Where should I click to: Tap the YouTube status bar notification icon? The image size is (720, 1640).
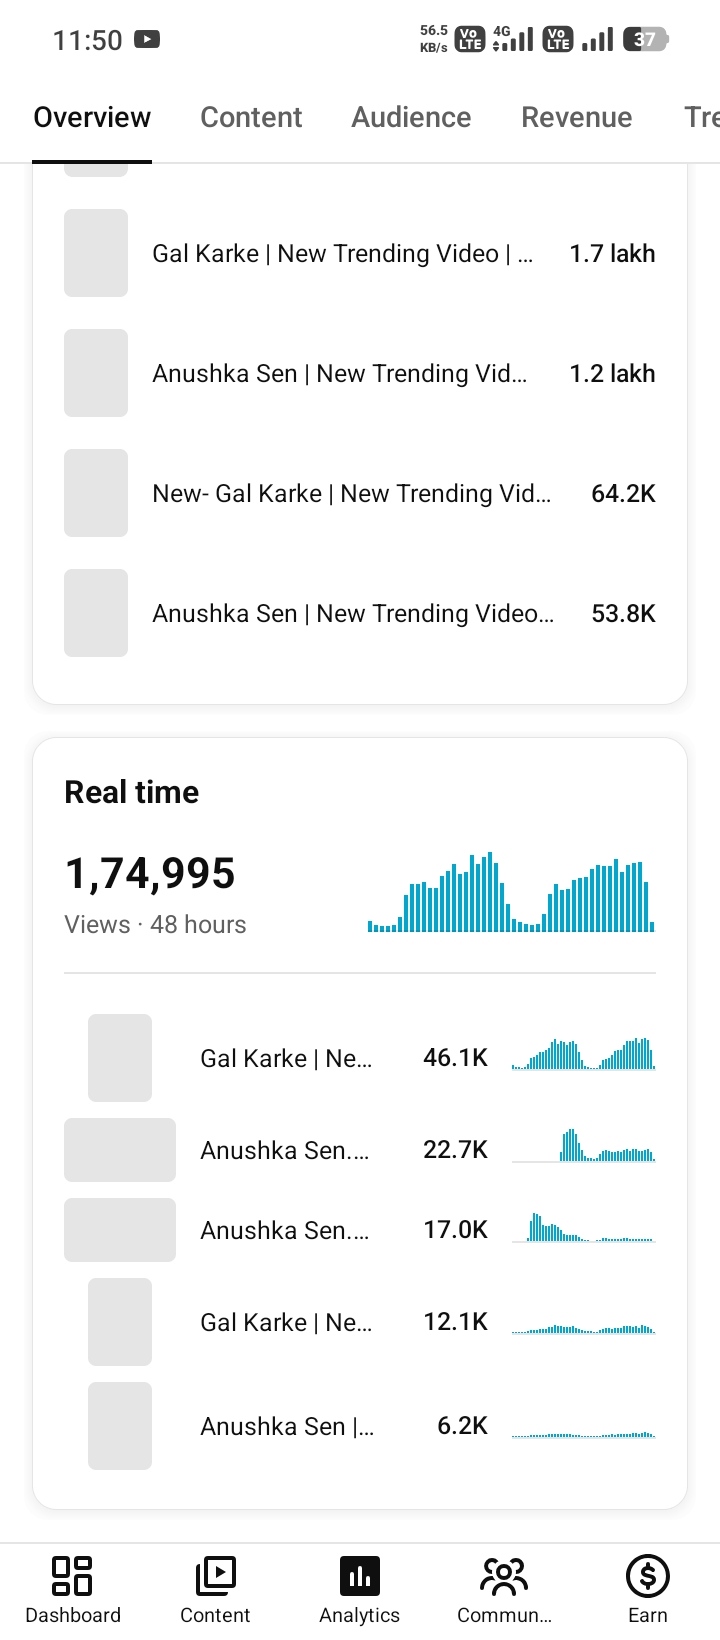pos(147,40)
